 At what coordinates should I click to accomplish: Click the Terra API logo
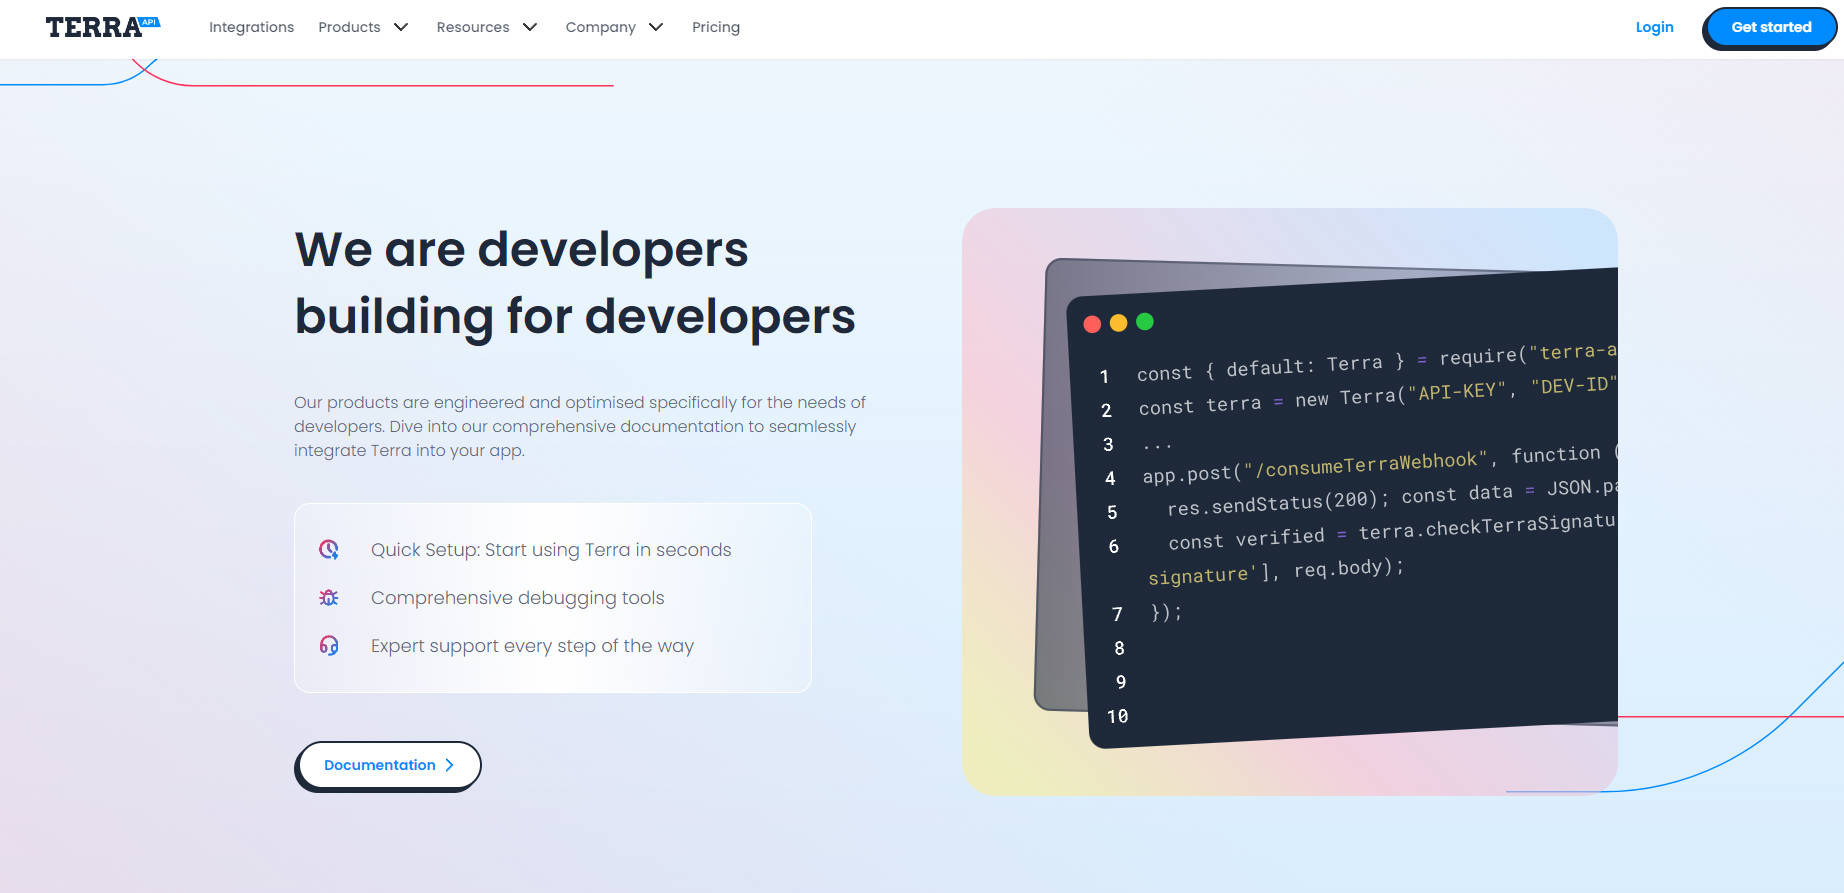102,27
